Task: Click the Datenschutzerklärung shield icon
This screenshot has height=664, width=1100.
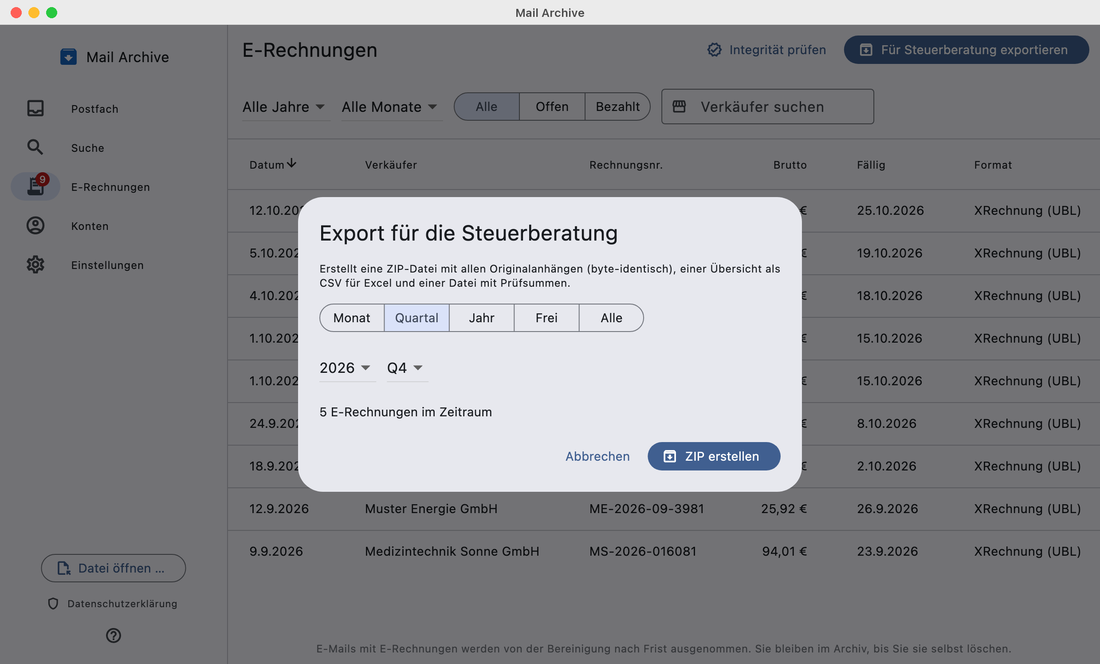Action: pyautogui.click(x=53, y=604)
